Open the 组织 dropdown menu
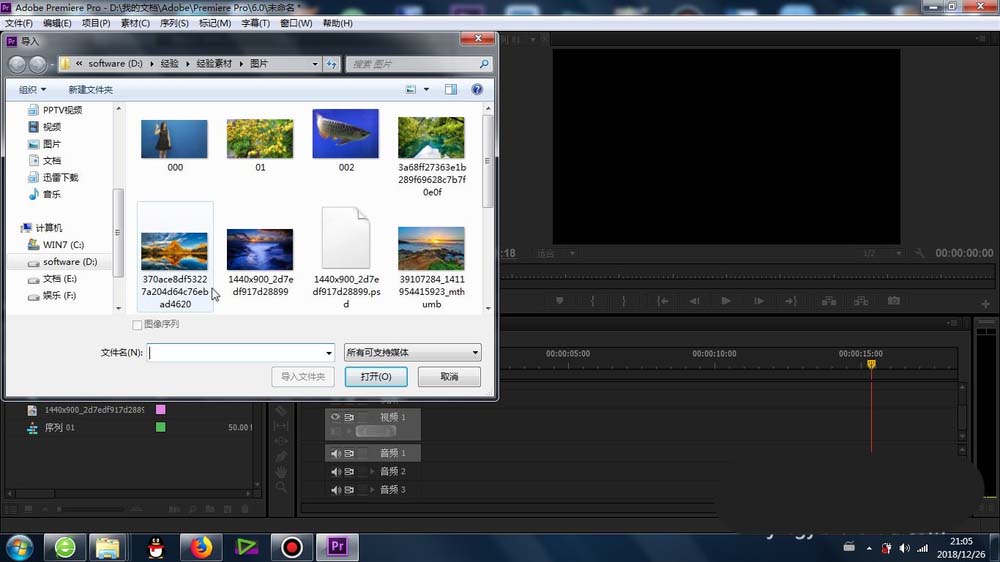Image resolution: width=1000 pixels, height=562 pixels. tap(33, 89)
